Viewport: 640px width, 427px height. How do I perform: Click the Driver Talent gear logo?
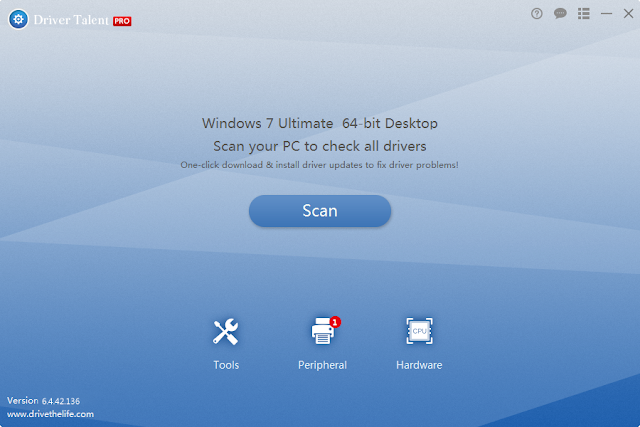coord(18,19)
